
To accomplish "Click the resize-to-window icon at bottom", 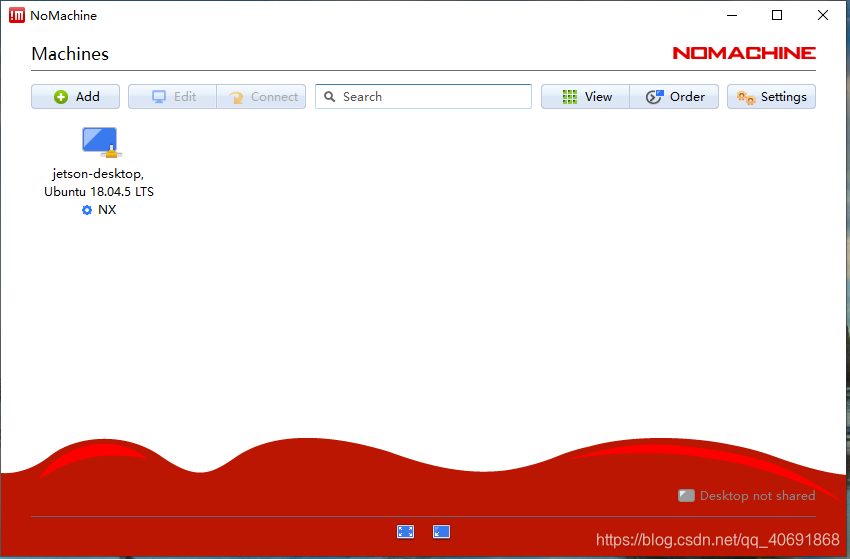I will 441,532.
